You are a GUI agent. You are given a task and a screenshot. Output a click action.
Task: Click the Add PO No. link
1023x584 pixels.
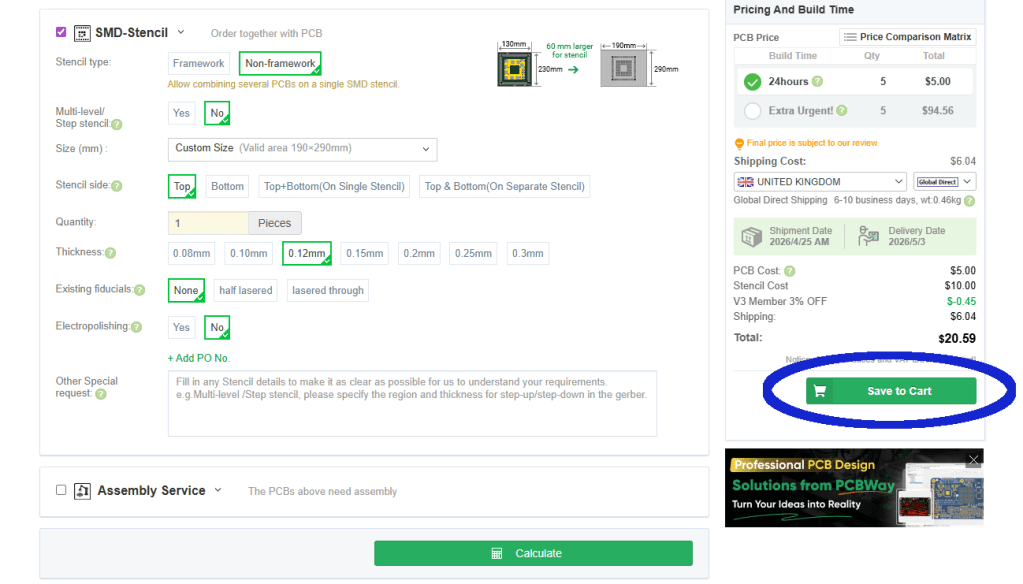198,358
